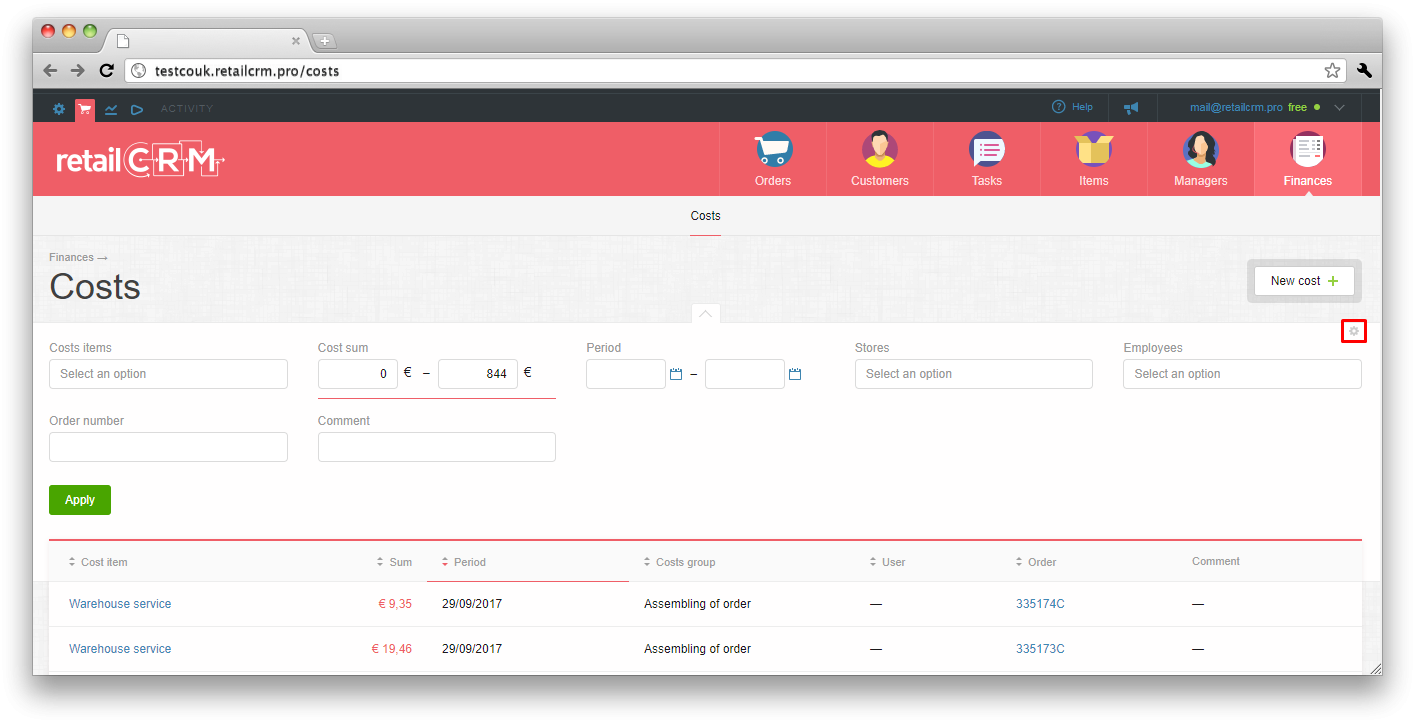The image size is (1415, 723).
Task: Bookmark page with the star icon
Action: coord(1332,71)
